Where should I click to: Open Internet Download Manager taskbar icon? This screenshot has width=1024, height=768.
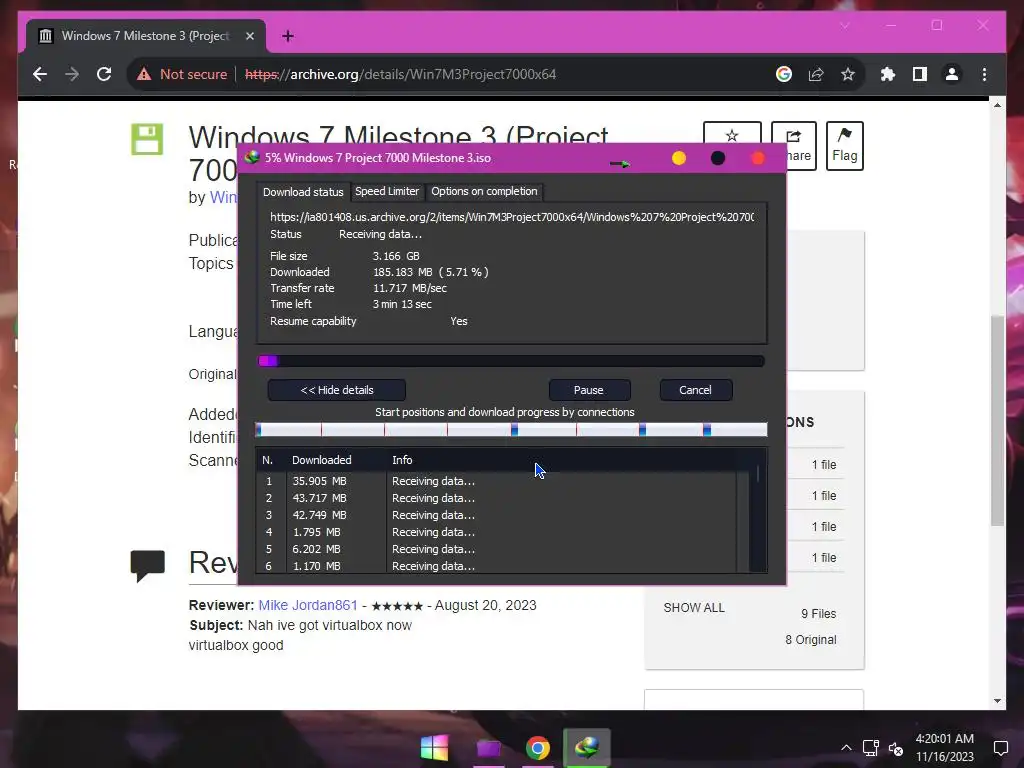tap(586, 747)
